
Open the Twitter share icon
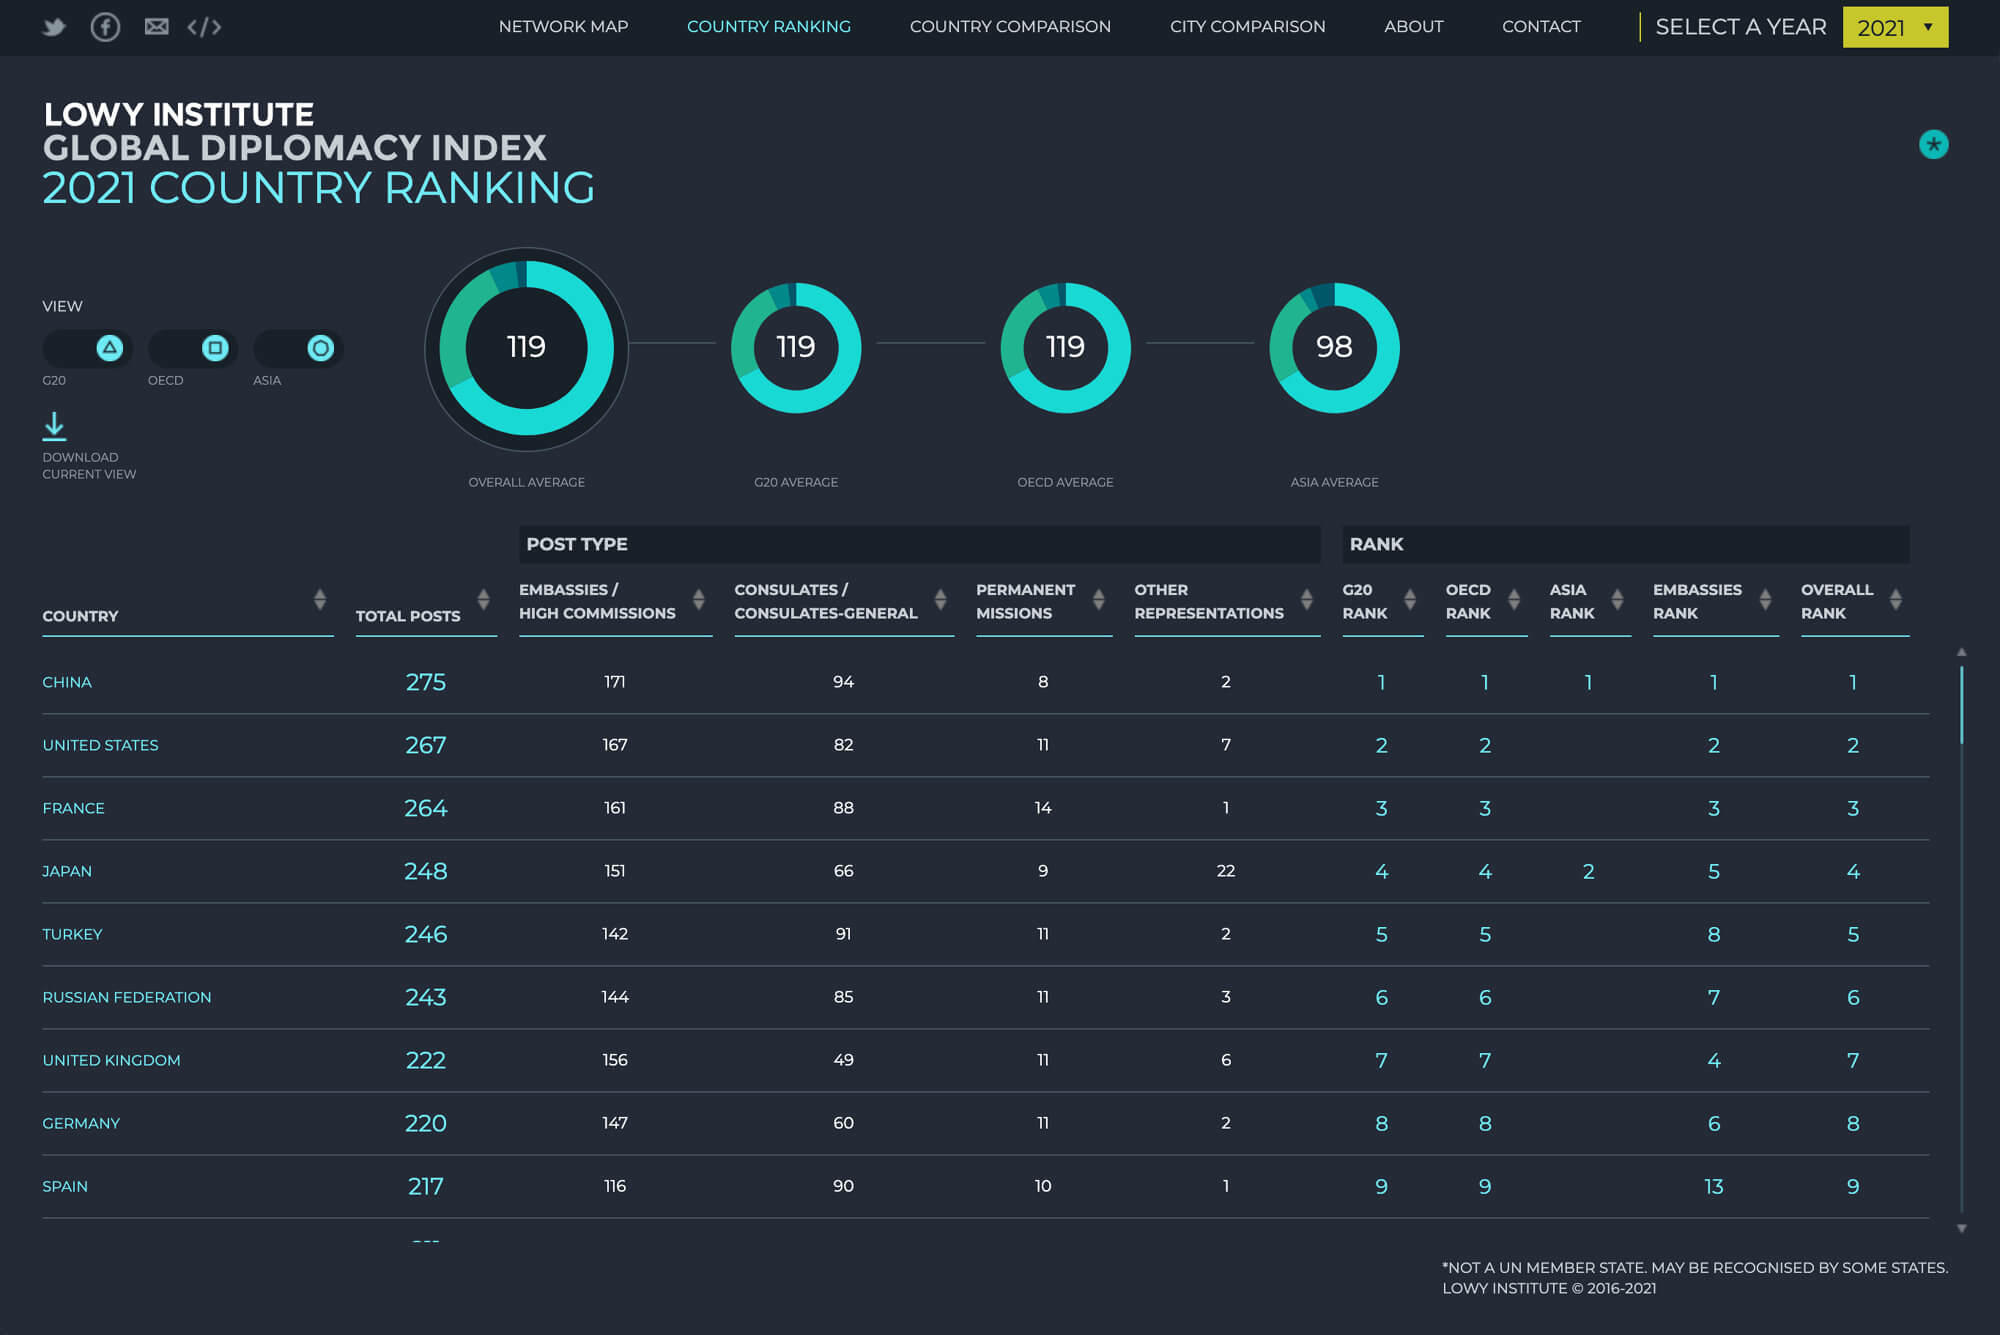pyautogui.click(x=54, y=27)
